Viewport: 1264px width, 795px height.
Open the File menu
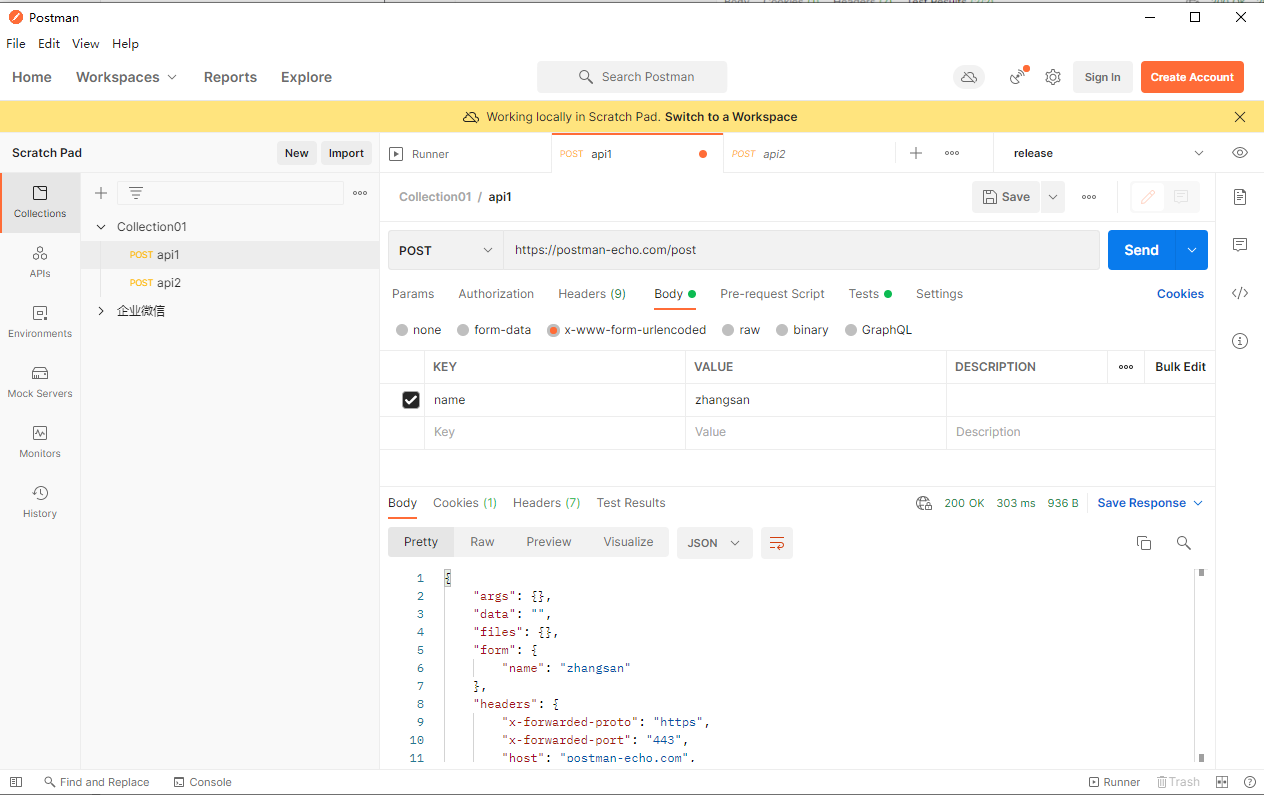[x=16, y=44]
